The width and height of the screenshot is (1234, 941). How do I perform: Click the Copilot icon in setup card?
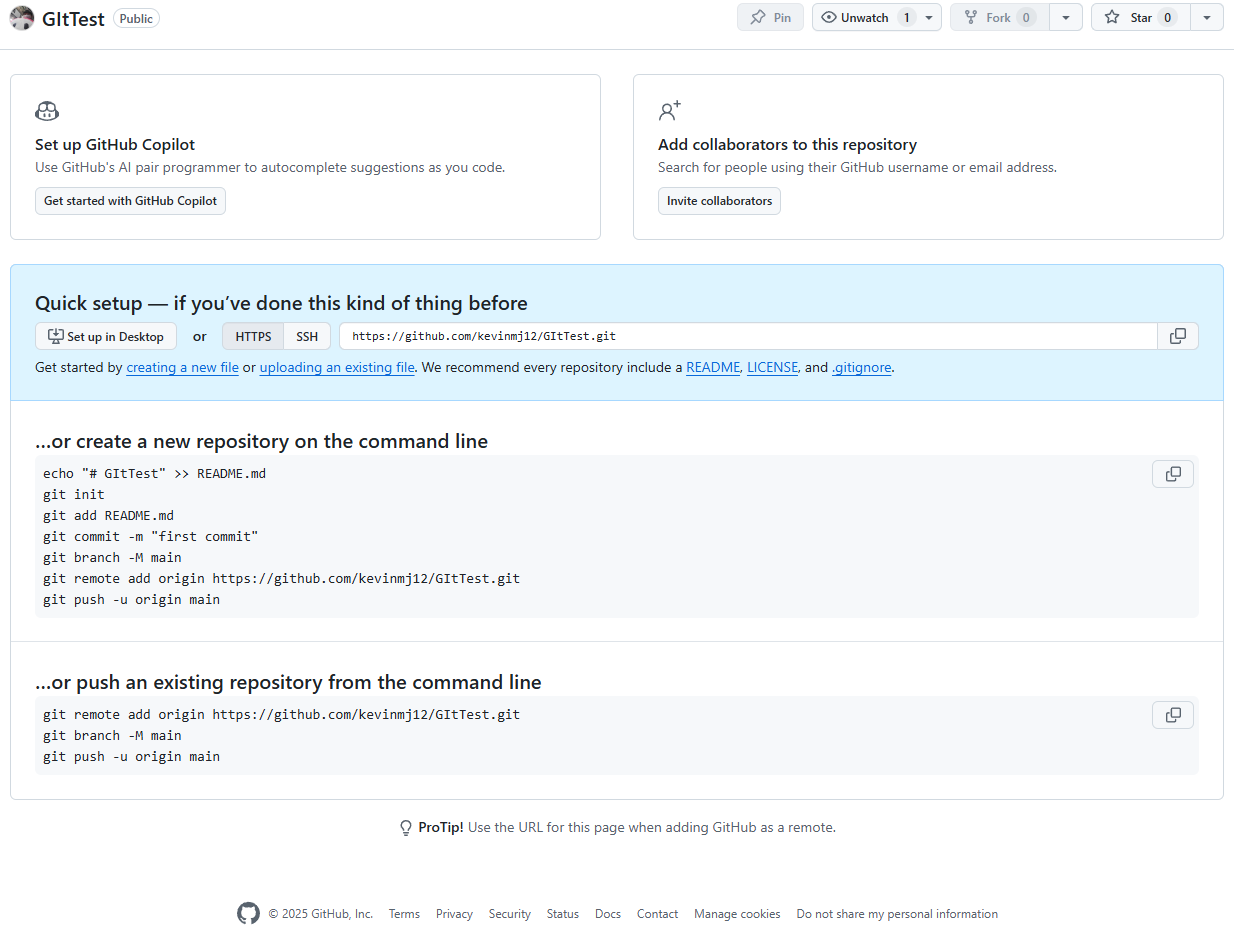47,111
